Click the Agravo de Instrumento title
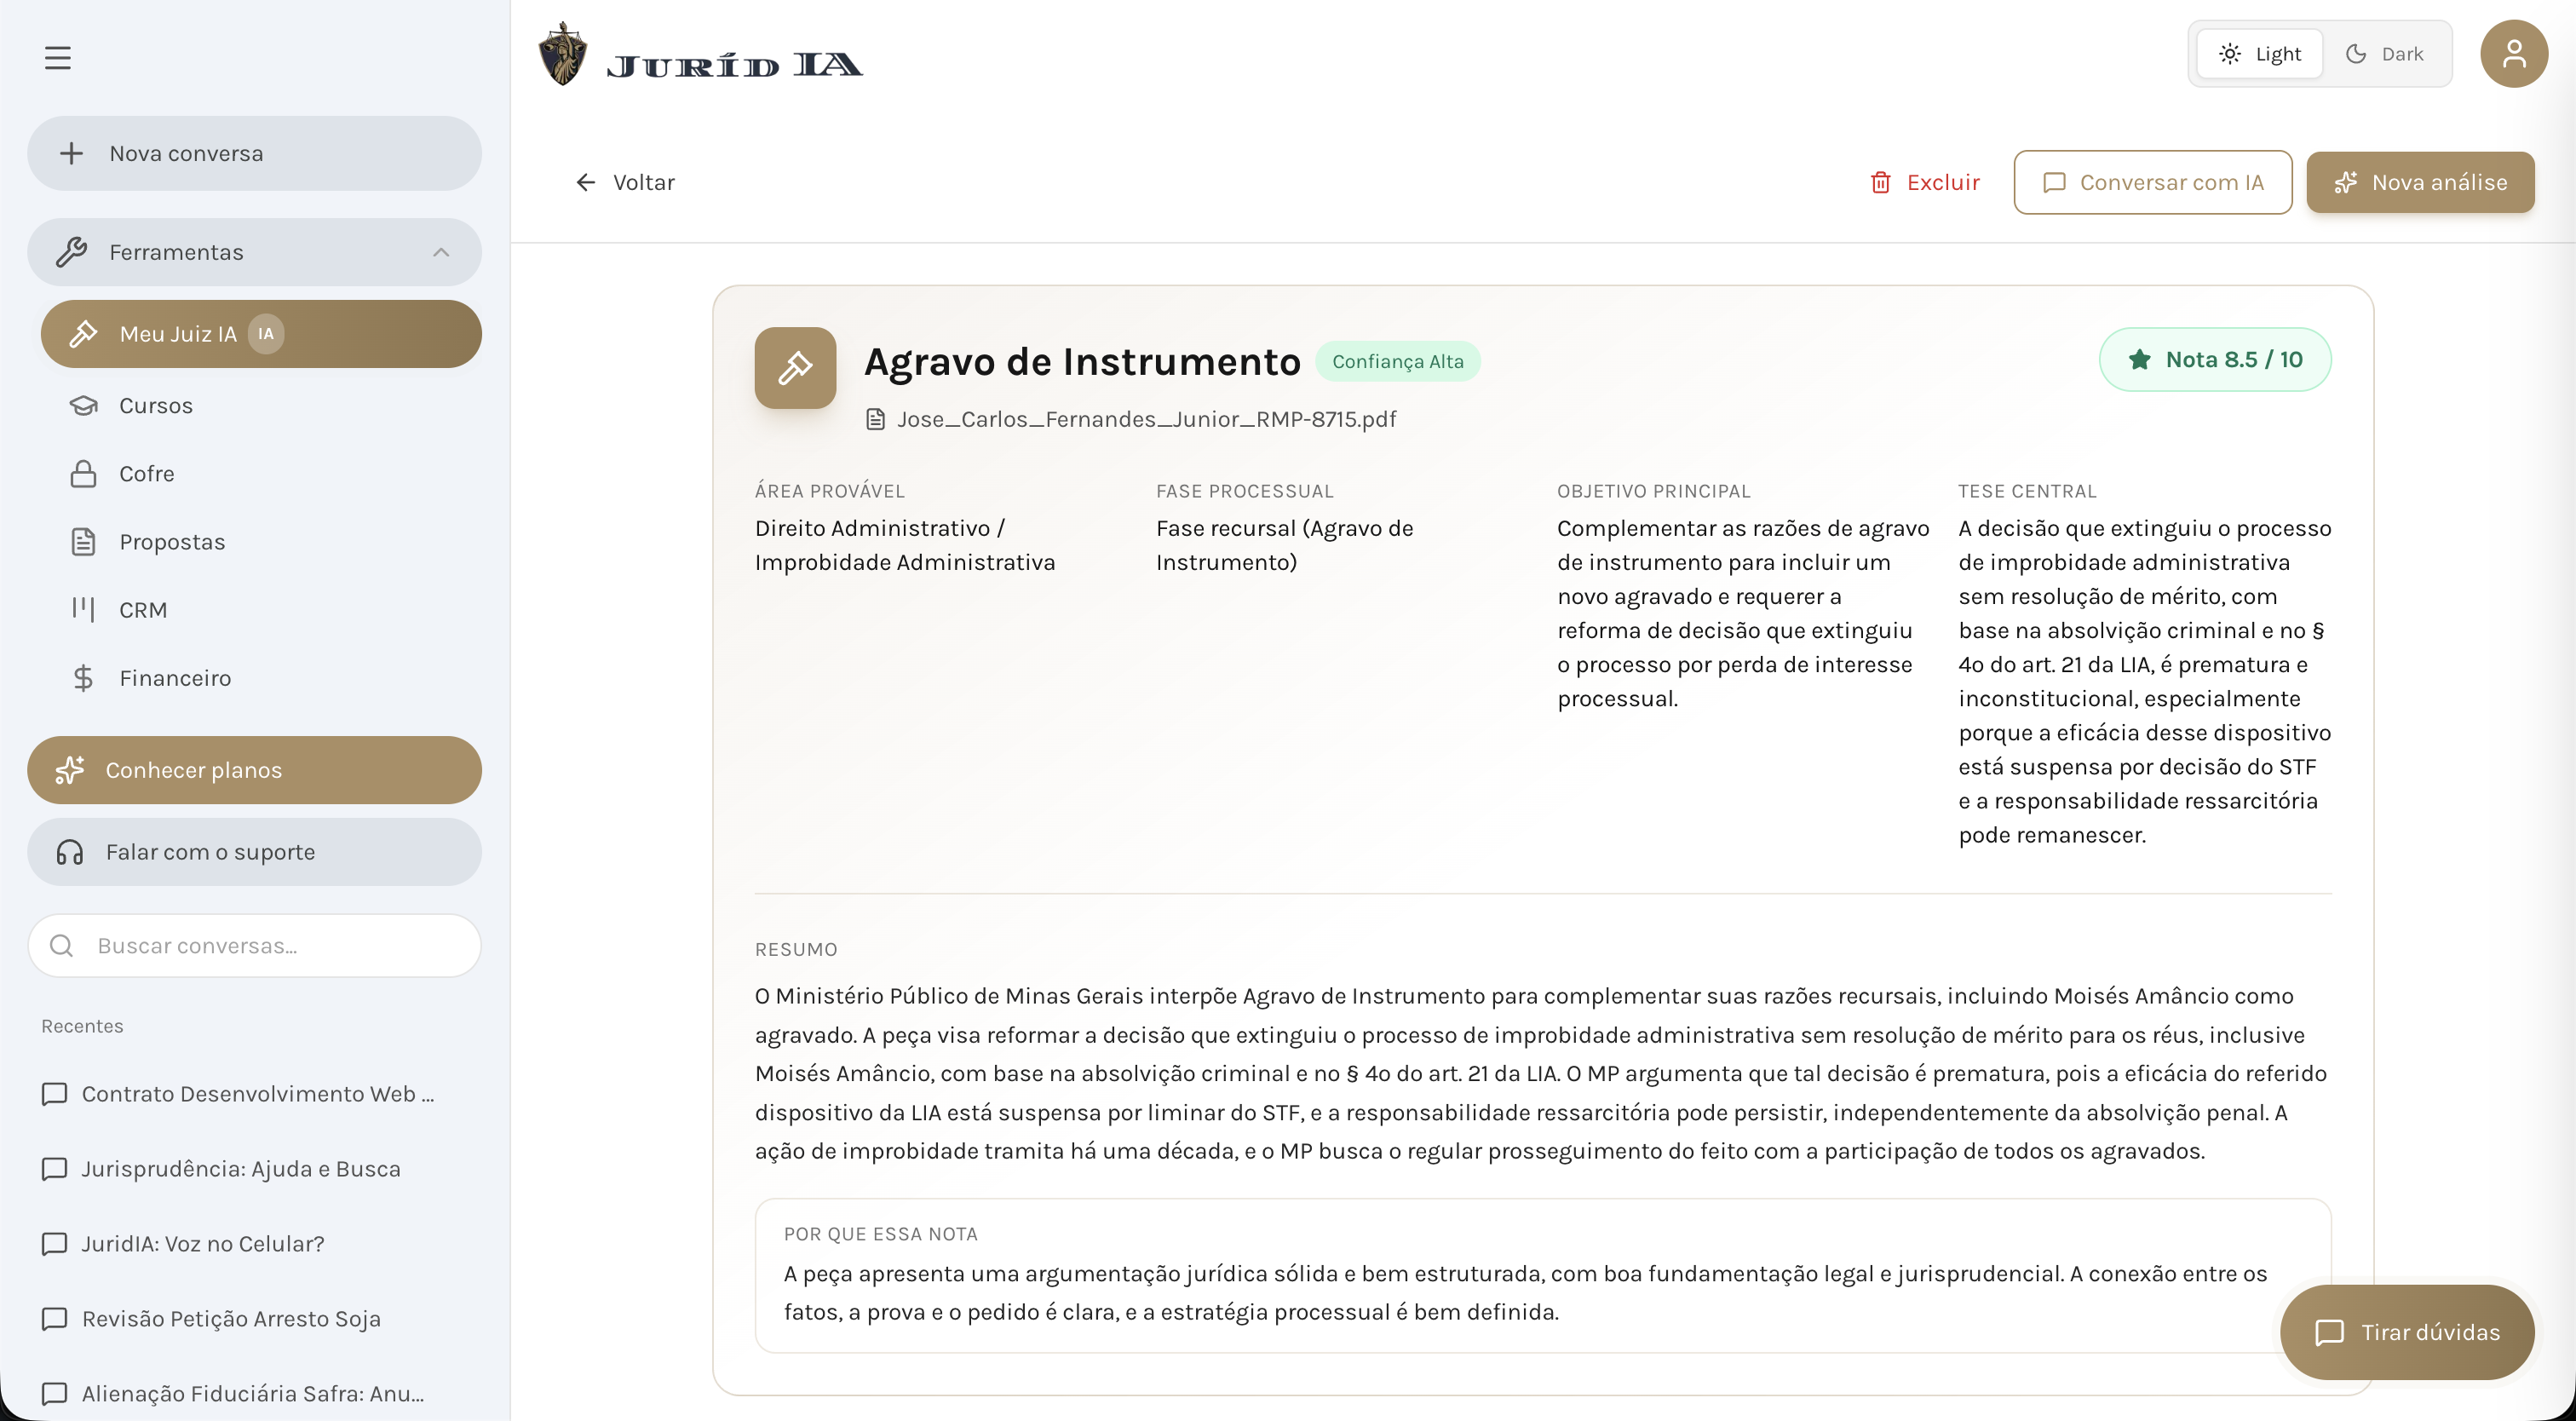This screenshot has width=2576, height=1421. 1082,362
